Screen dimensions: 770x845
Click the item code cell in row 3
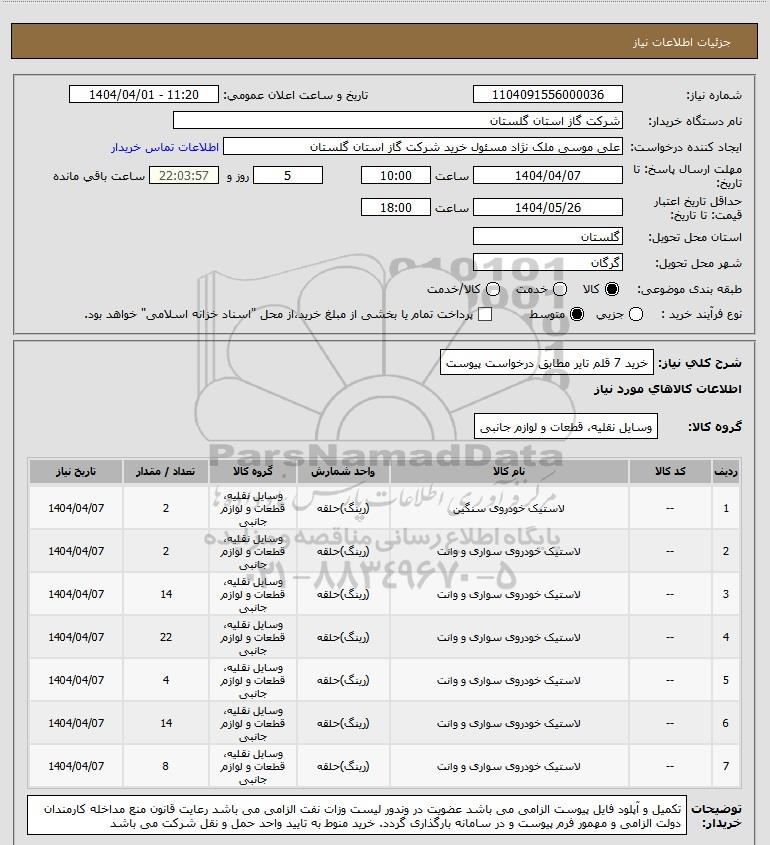670,594
